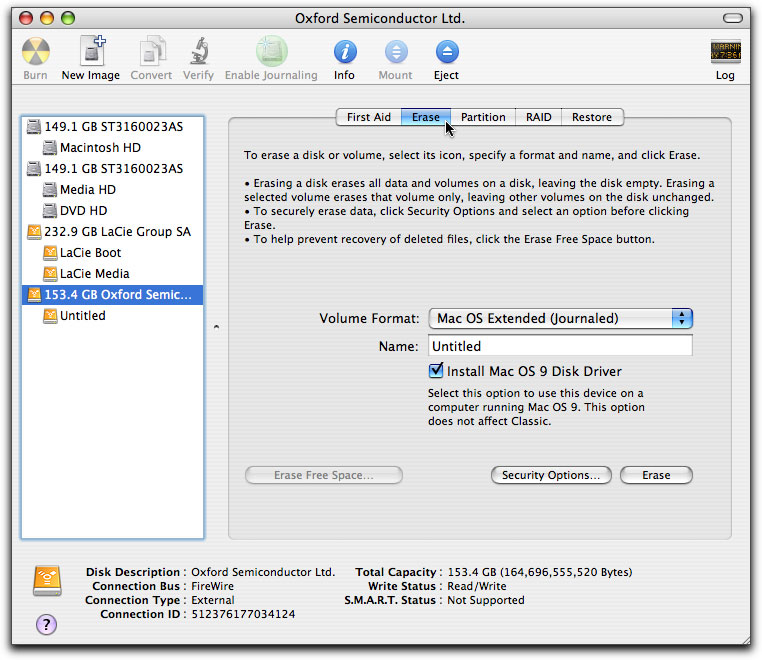Switch to the First Aid tab
The width and height of the screenshot is (762, 660).
coord(368,117)
